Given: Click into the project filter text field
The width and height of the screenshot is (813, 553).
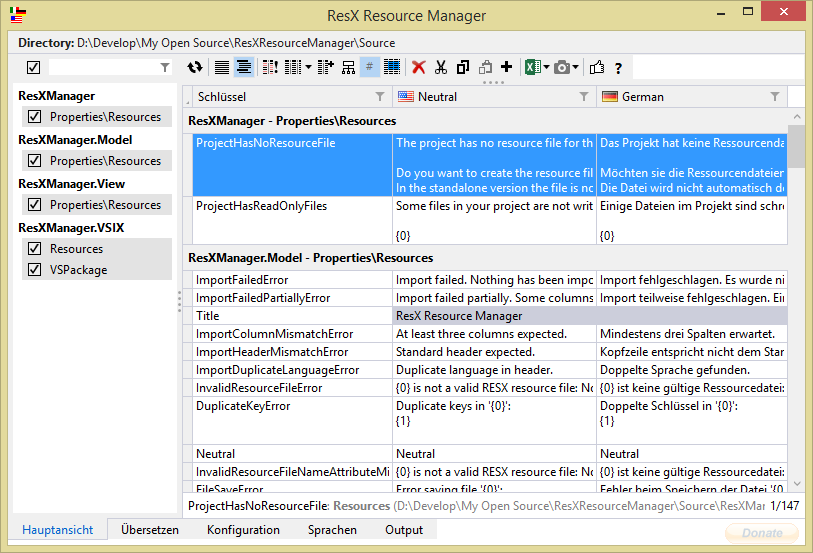Looking at the screenshot, I should click(x=103, y=67).
